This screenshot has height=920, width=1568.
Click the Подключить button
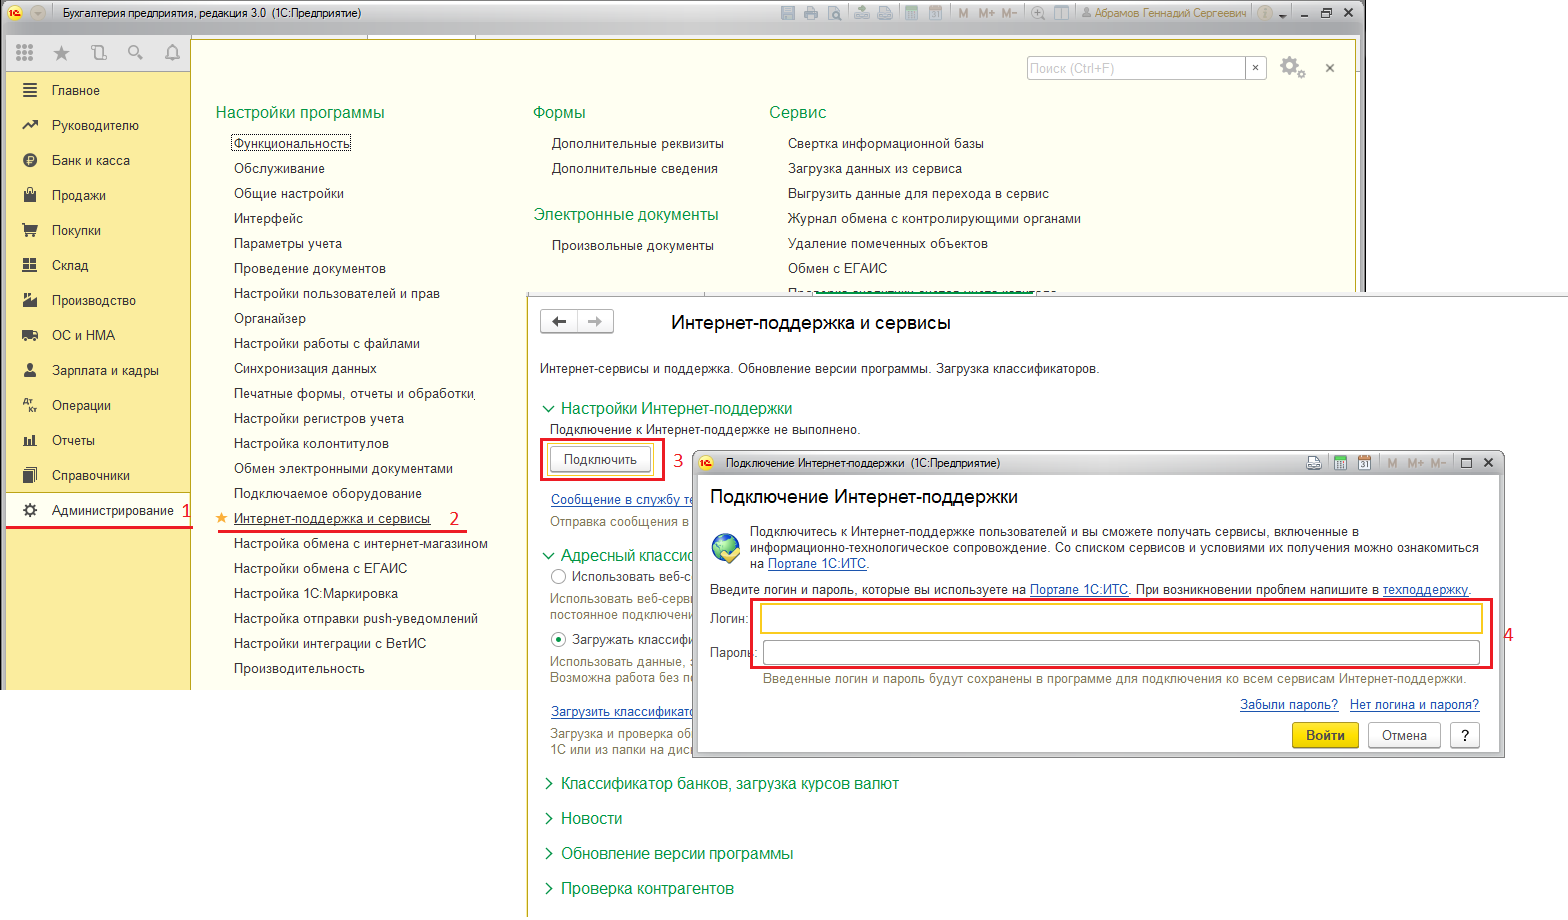tap(600, 459)
